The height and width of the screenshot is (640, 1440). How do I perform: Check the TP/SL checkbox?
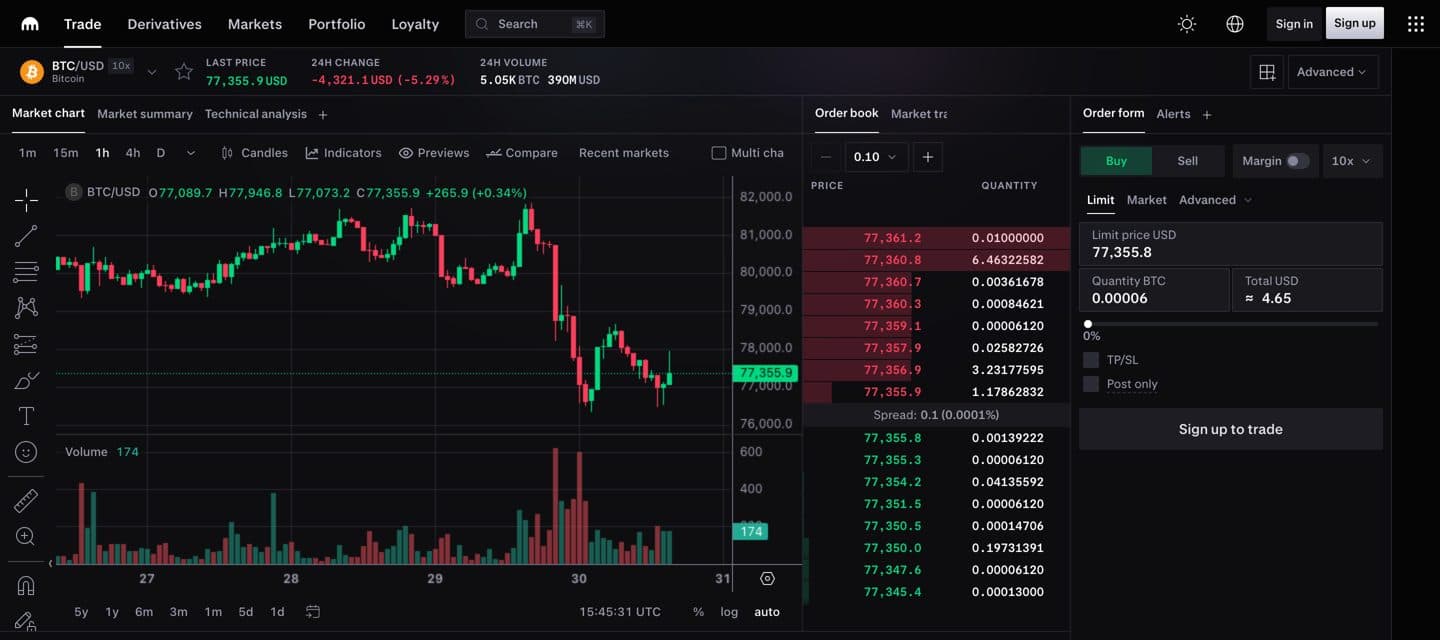click(1091, 360)
